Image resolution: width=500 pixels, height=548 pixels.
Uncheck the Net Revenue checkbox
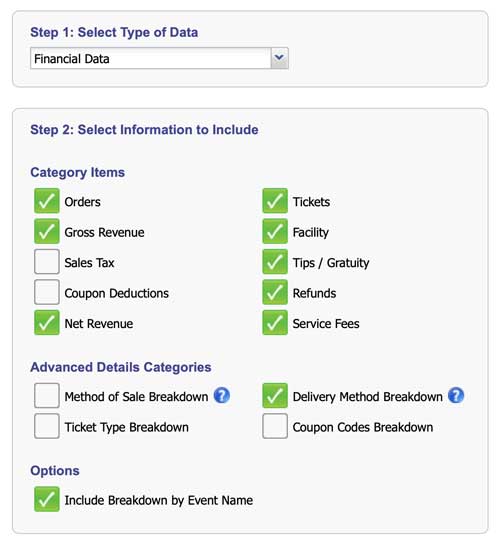click(x=47, y=323)
